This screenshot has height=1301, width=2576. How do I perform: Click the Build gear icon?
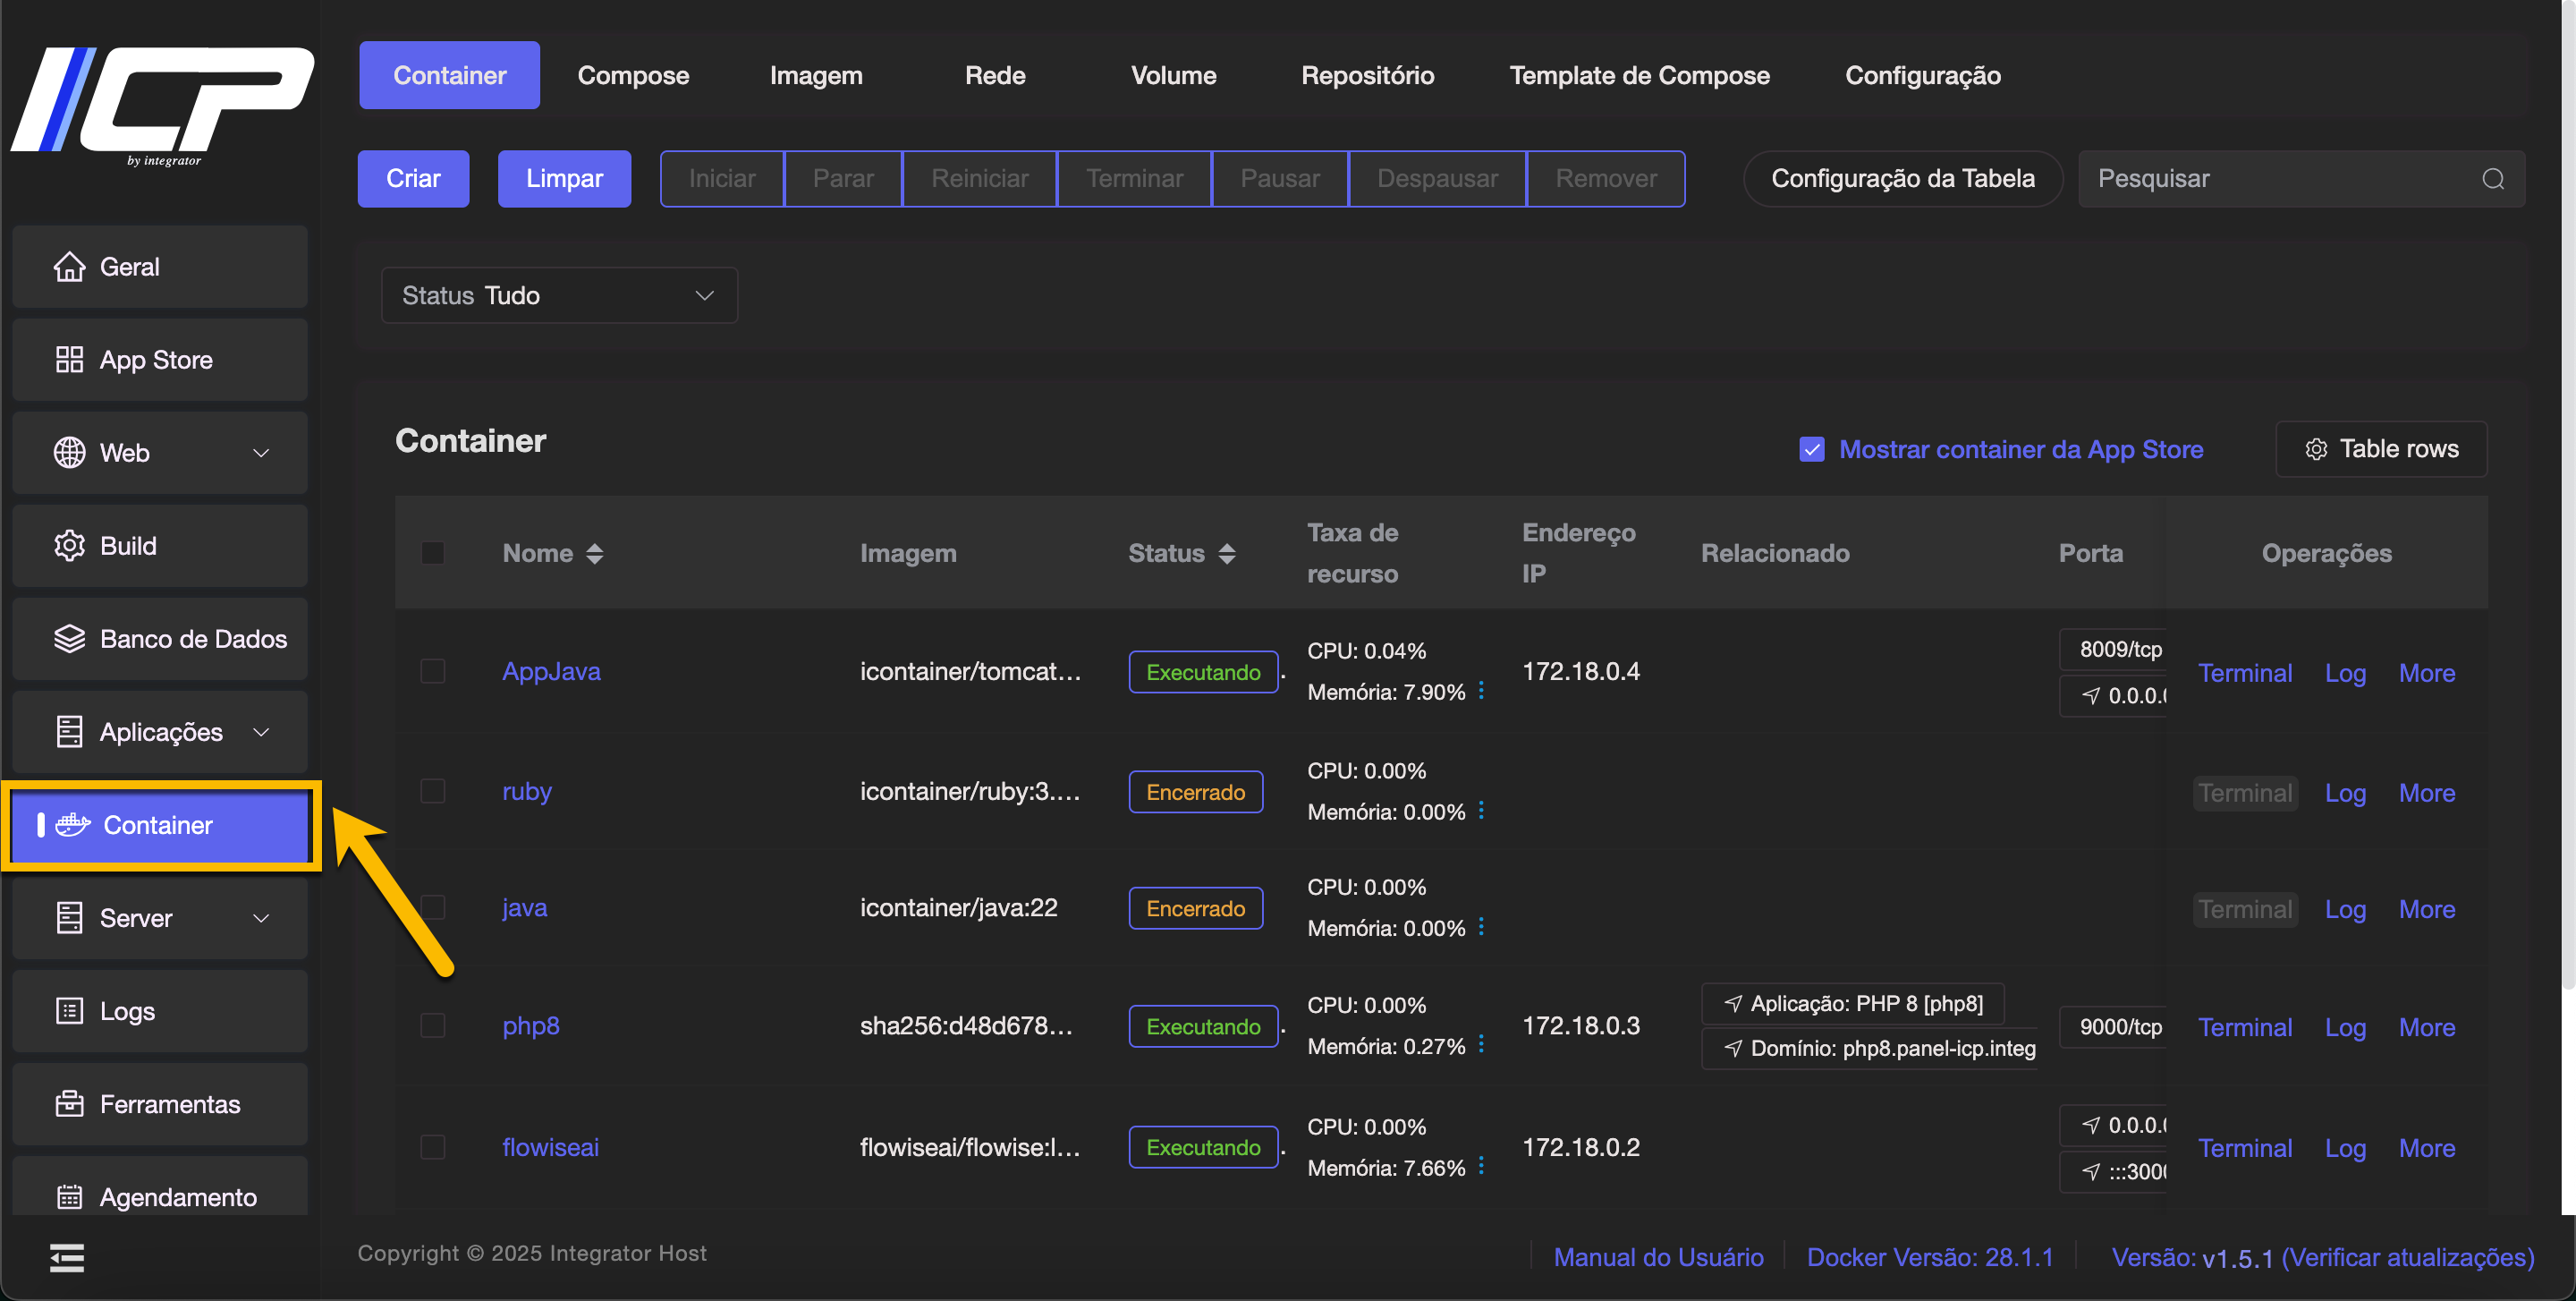(x=69, y=546)
